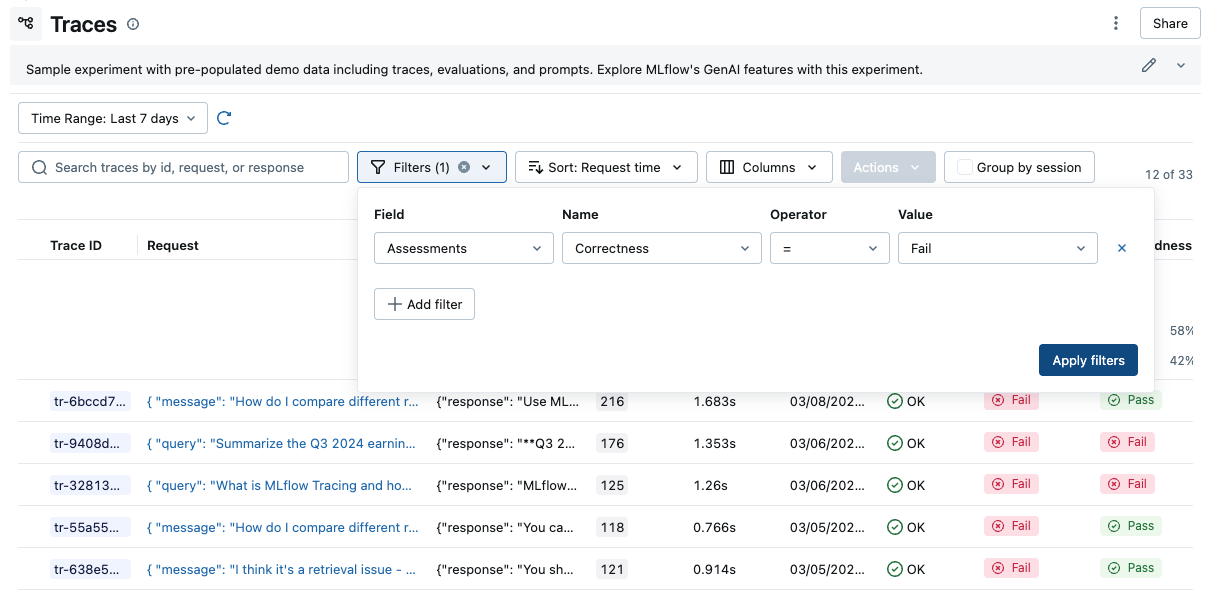This screenshot has width=1217, height=597.
Task: Open the three-dot more options menu
Action: pyautogui.click(x=1116, y=24)
